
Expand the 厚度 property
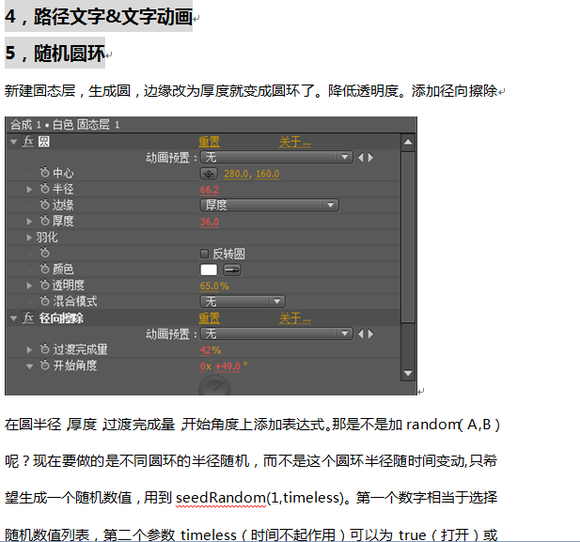coord(29,221)
